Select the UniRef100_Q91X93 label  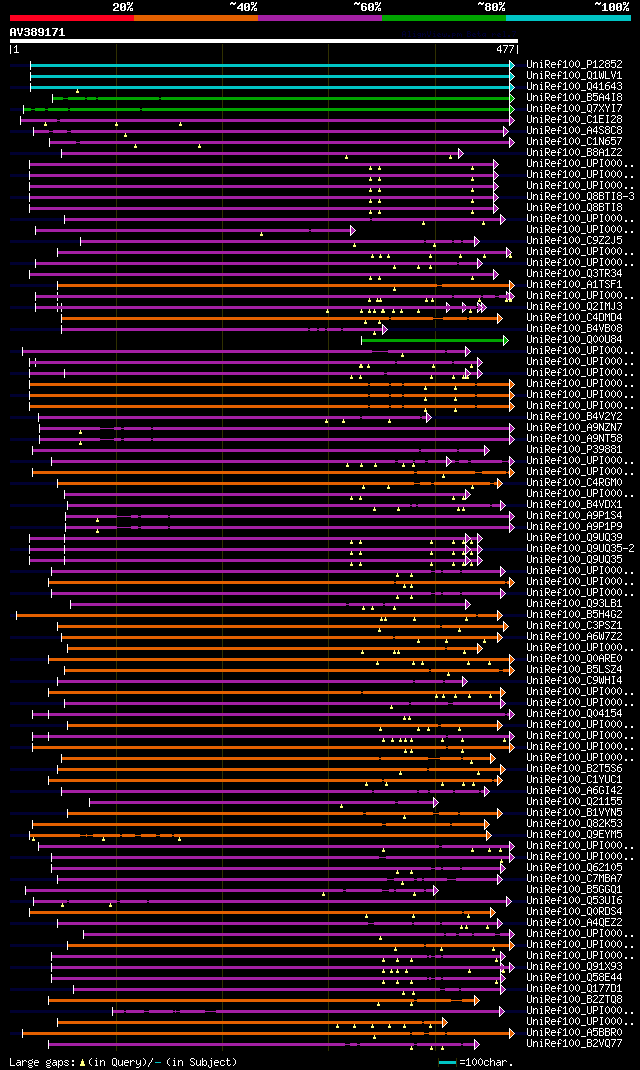tap(574, 966)
